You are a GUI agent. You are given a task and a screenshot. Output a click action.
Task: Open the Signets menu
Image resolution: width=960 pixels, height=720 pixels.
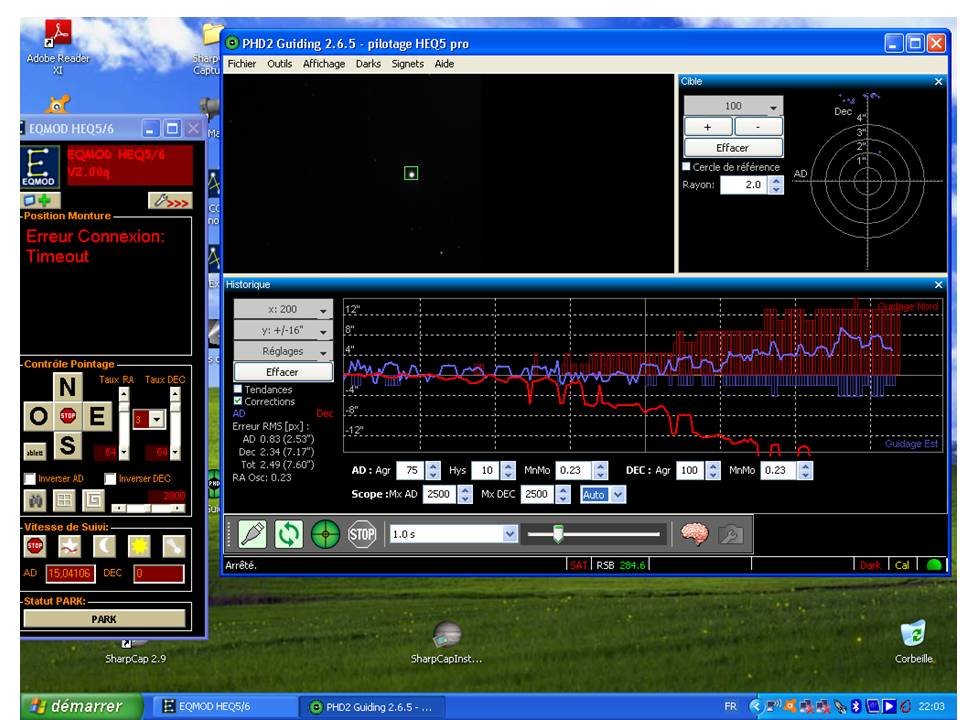coord(408,64)
